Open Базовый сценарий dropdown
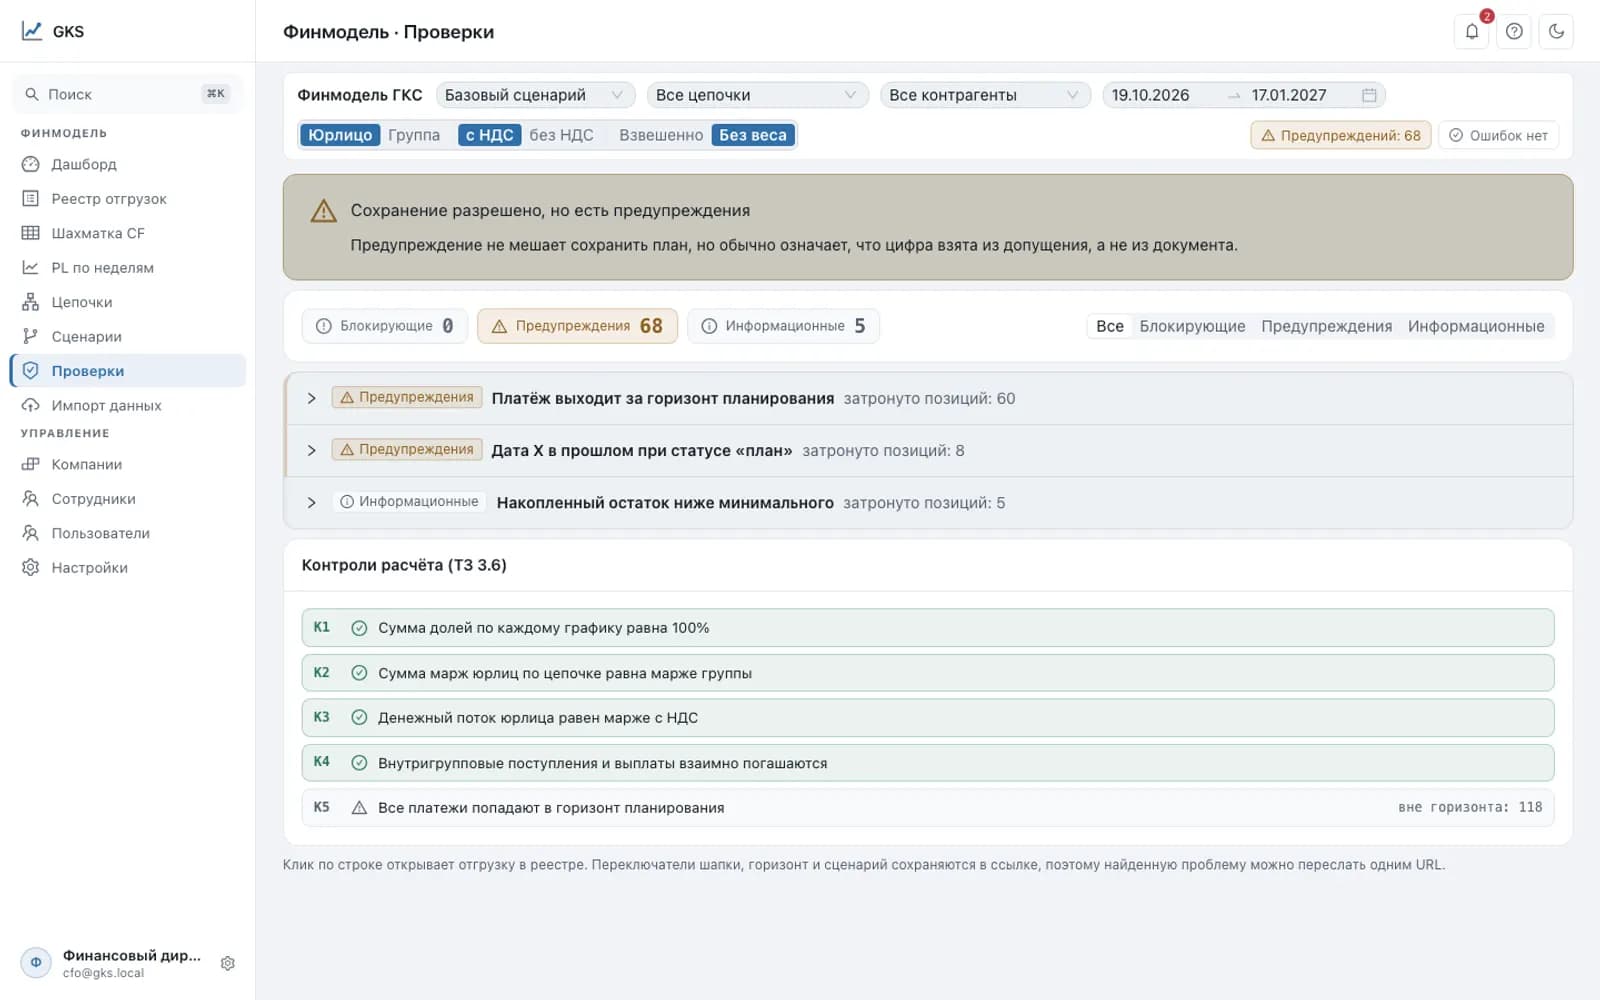 coord(535,95)
